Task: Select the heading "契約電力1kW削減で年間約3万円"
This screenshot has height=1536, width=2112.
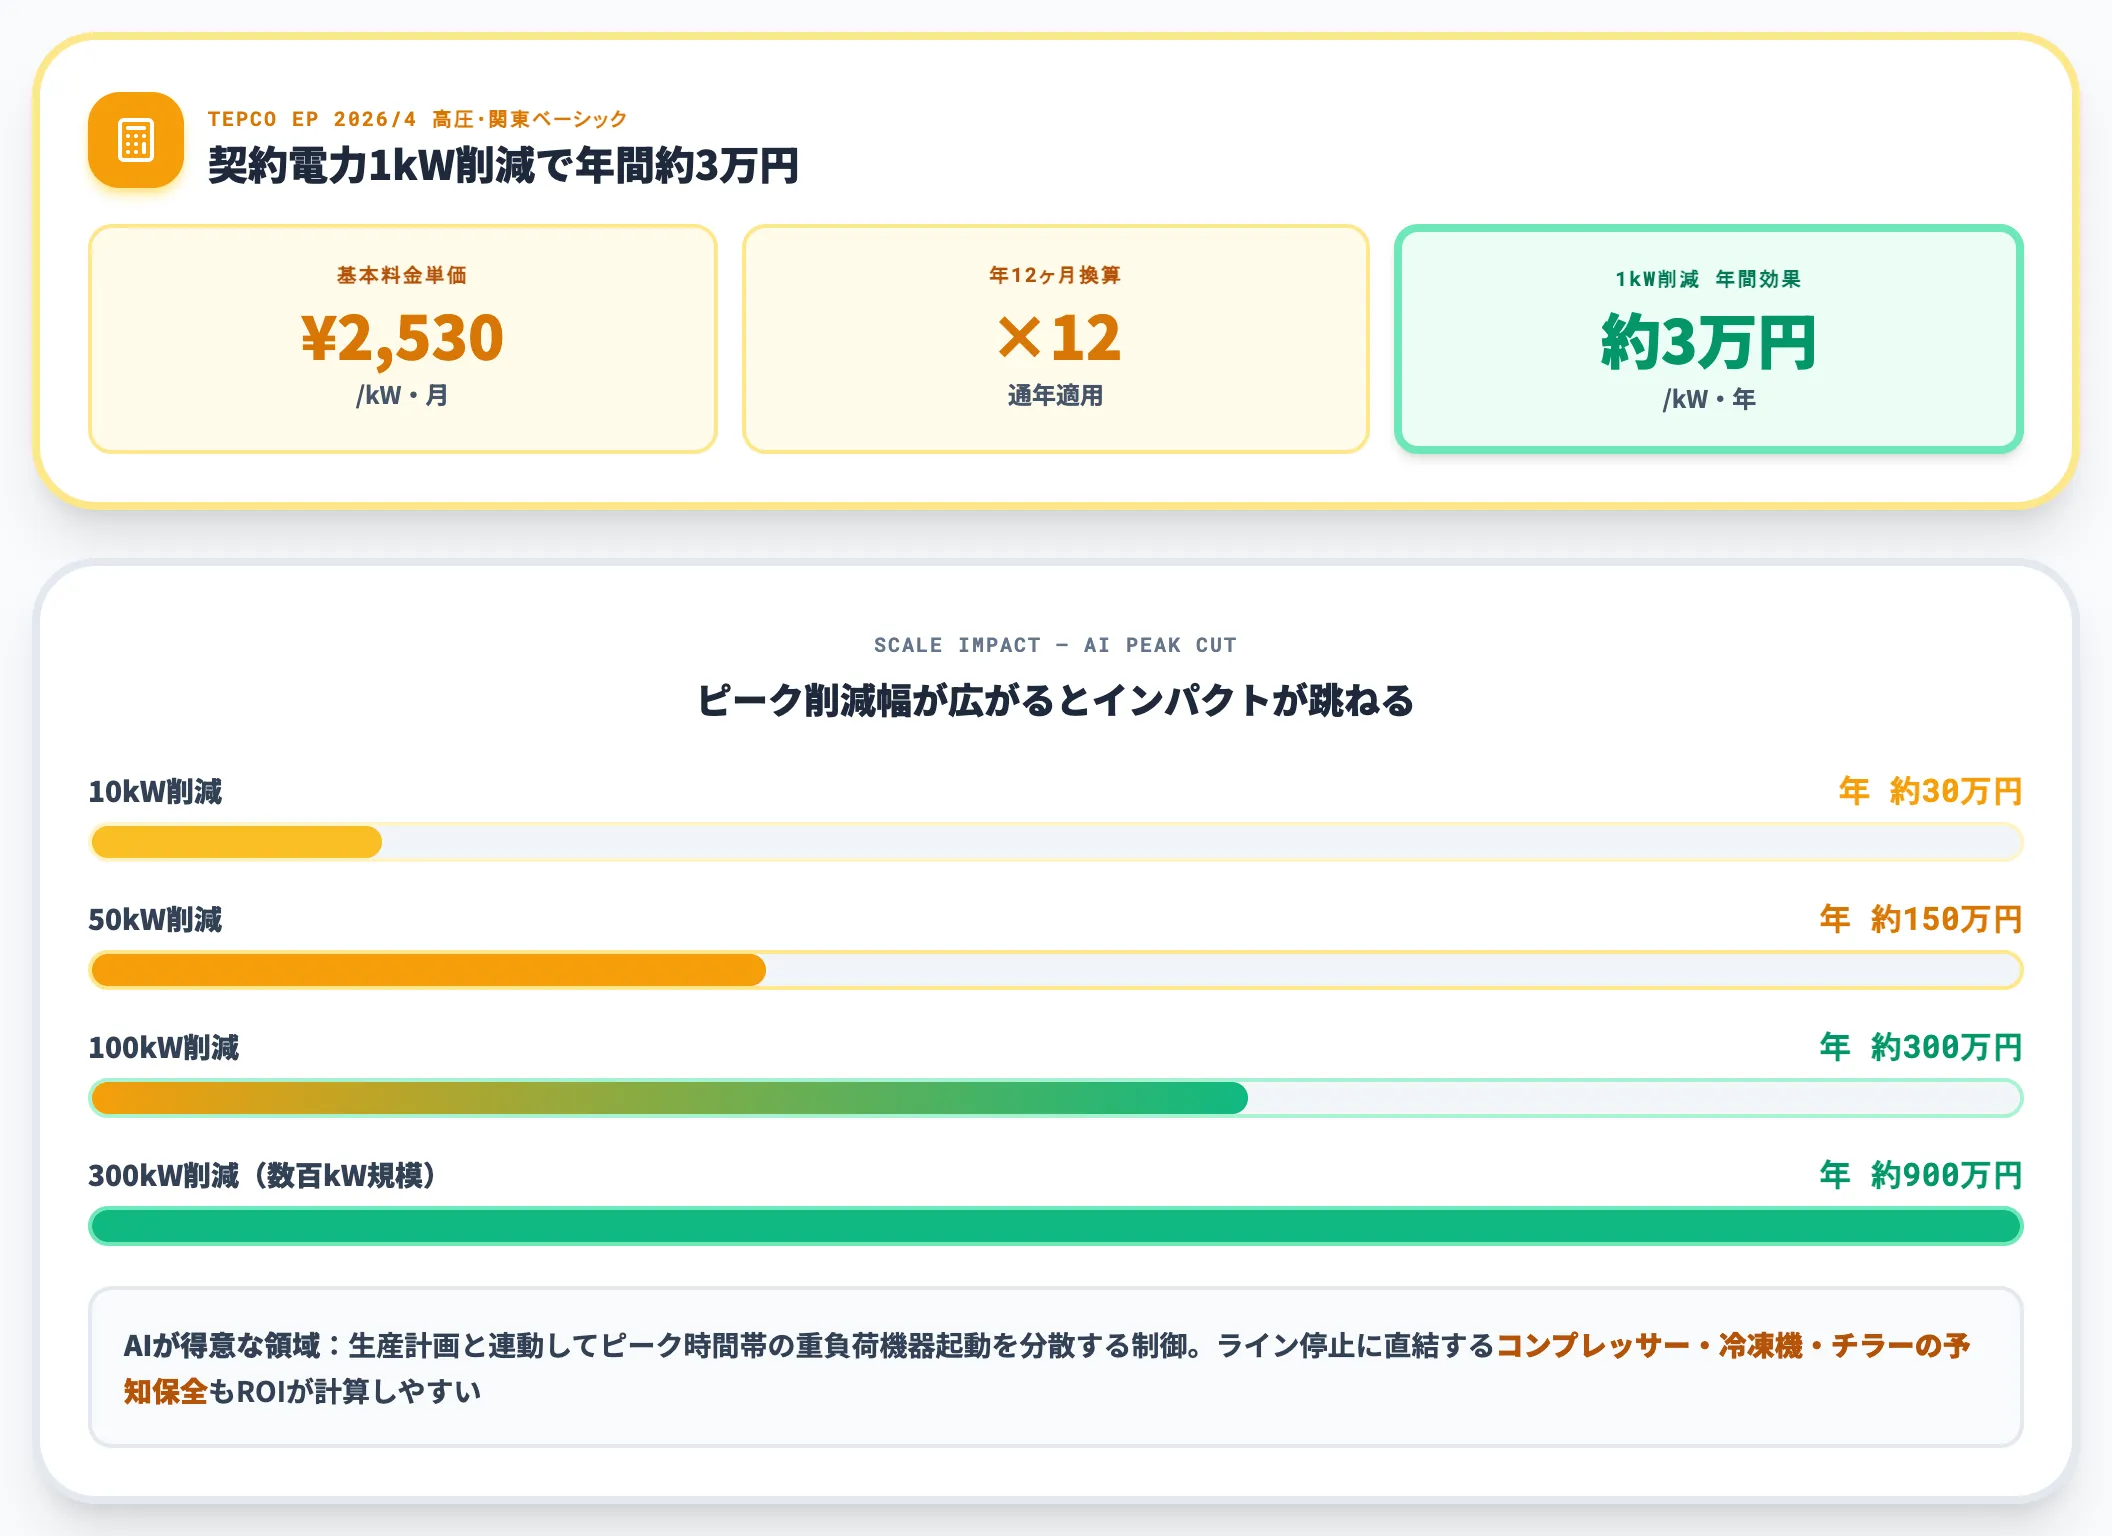Action: (x=503, y=166)
